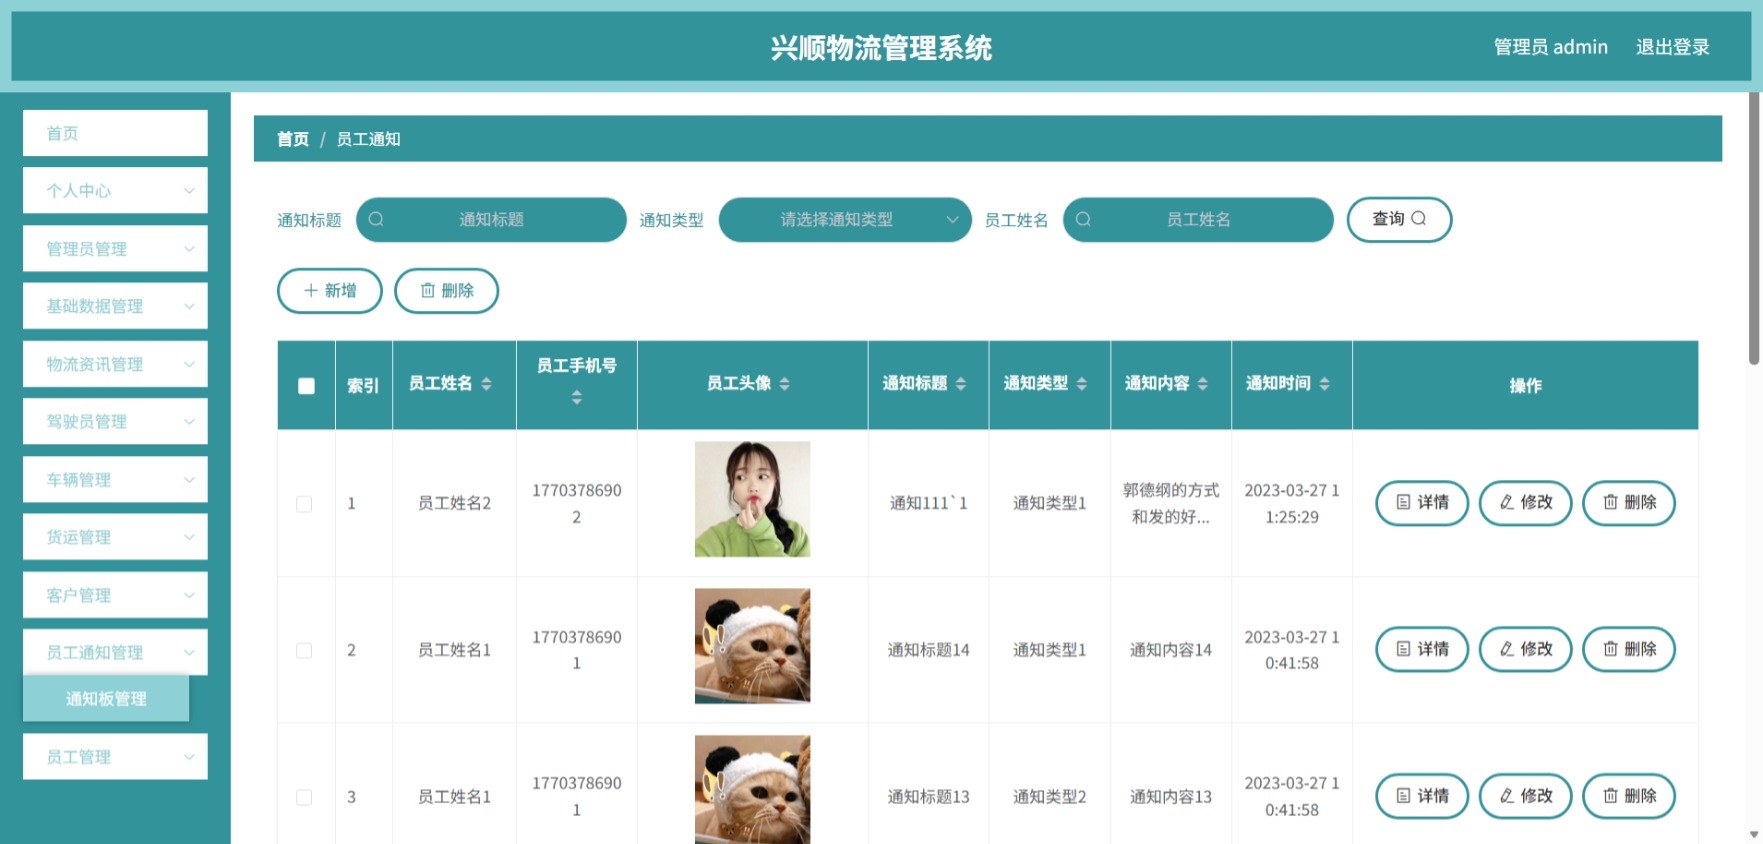Screen dimensions: 1763x844
Task: Click 退出登录 in header
Action: [x=1672, y=47]
